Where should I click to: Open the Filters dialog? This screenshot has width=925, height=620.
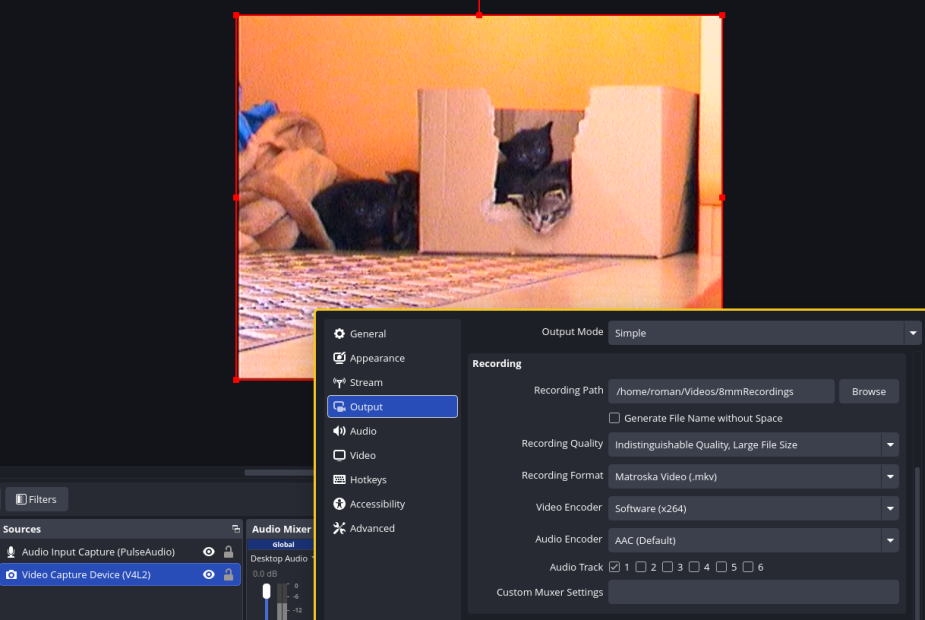(x=36, y=498)
